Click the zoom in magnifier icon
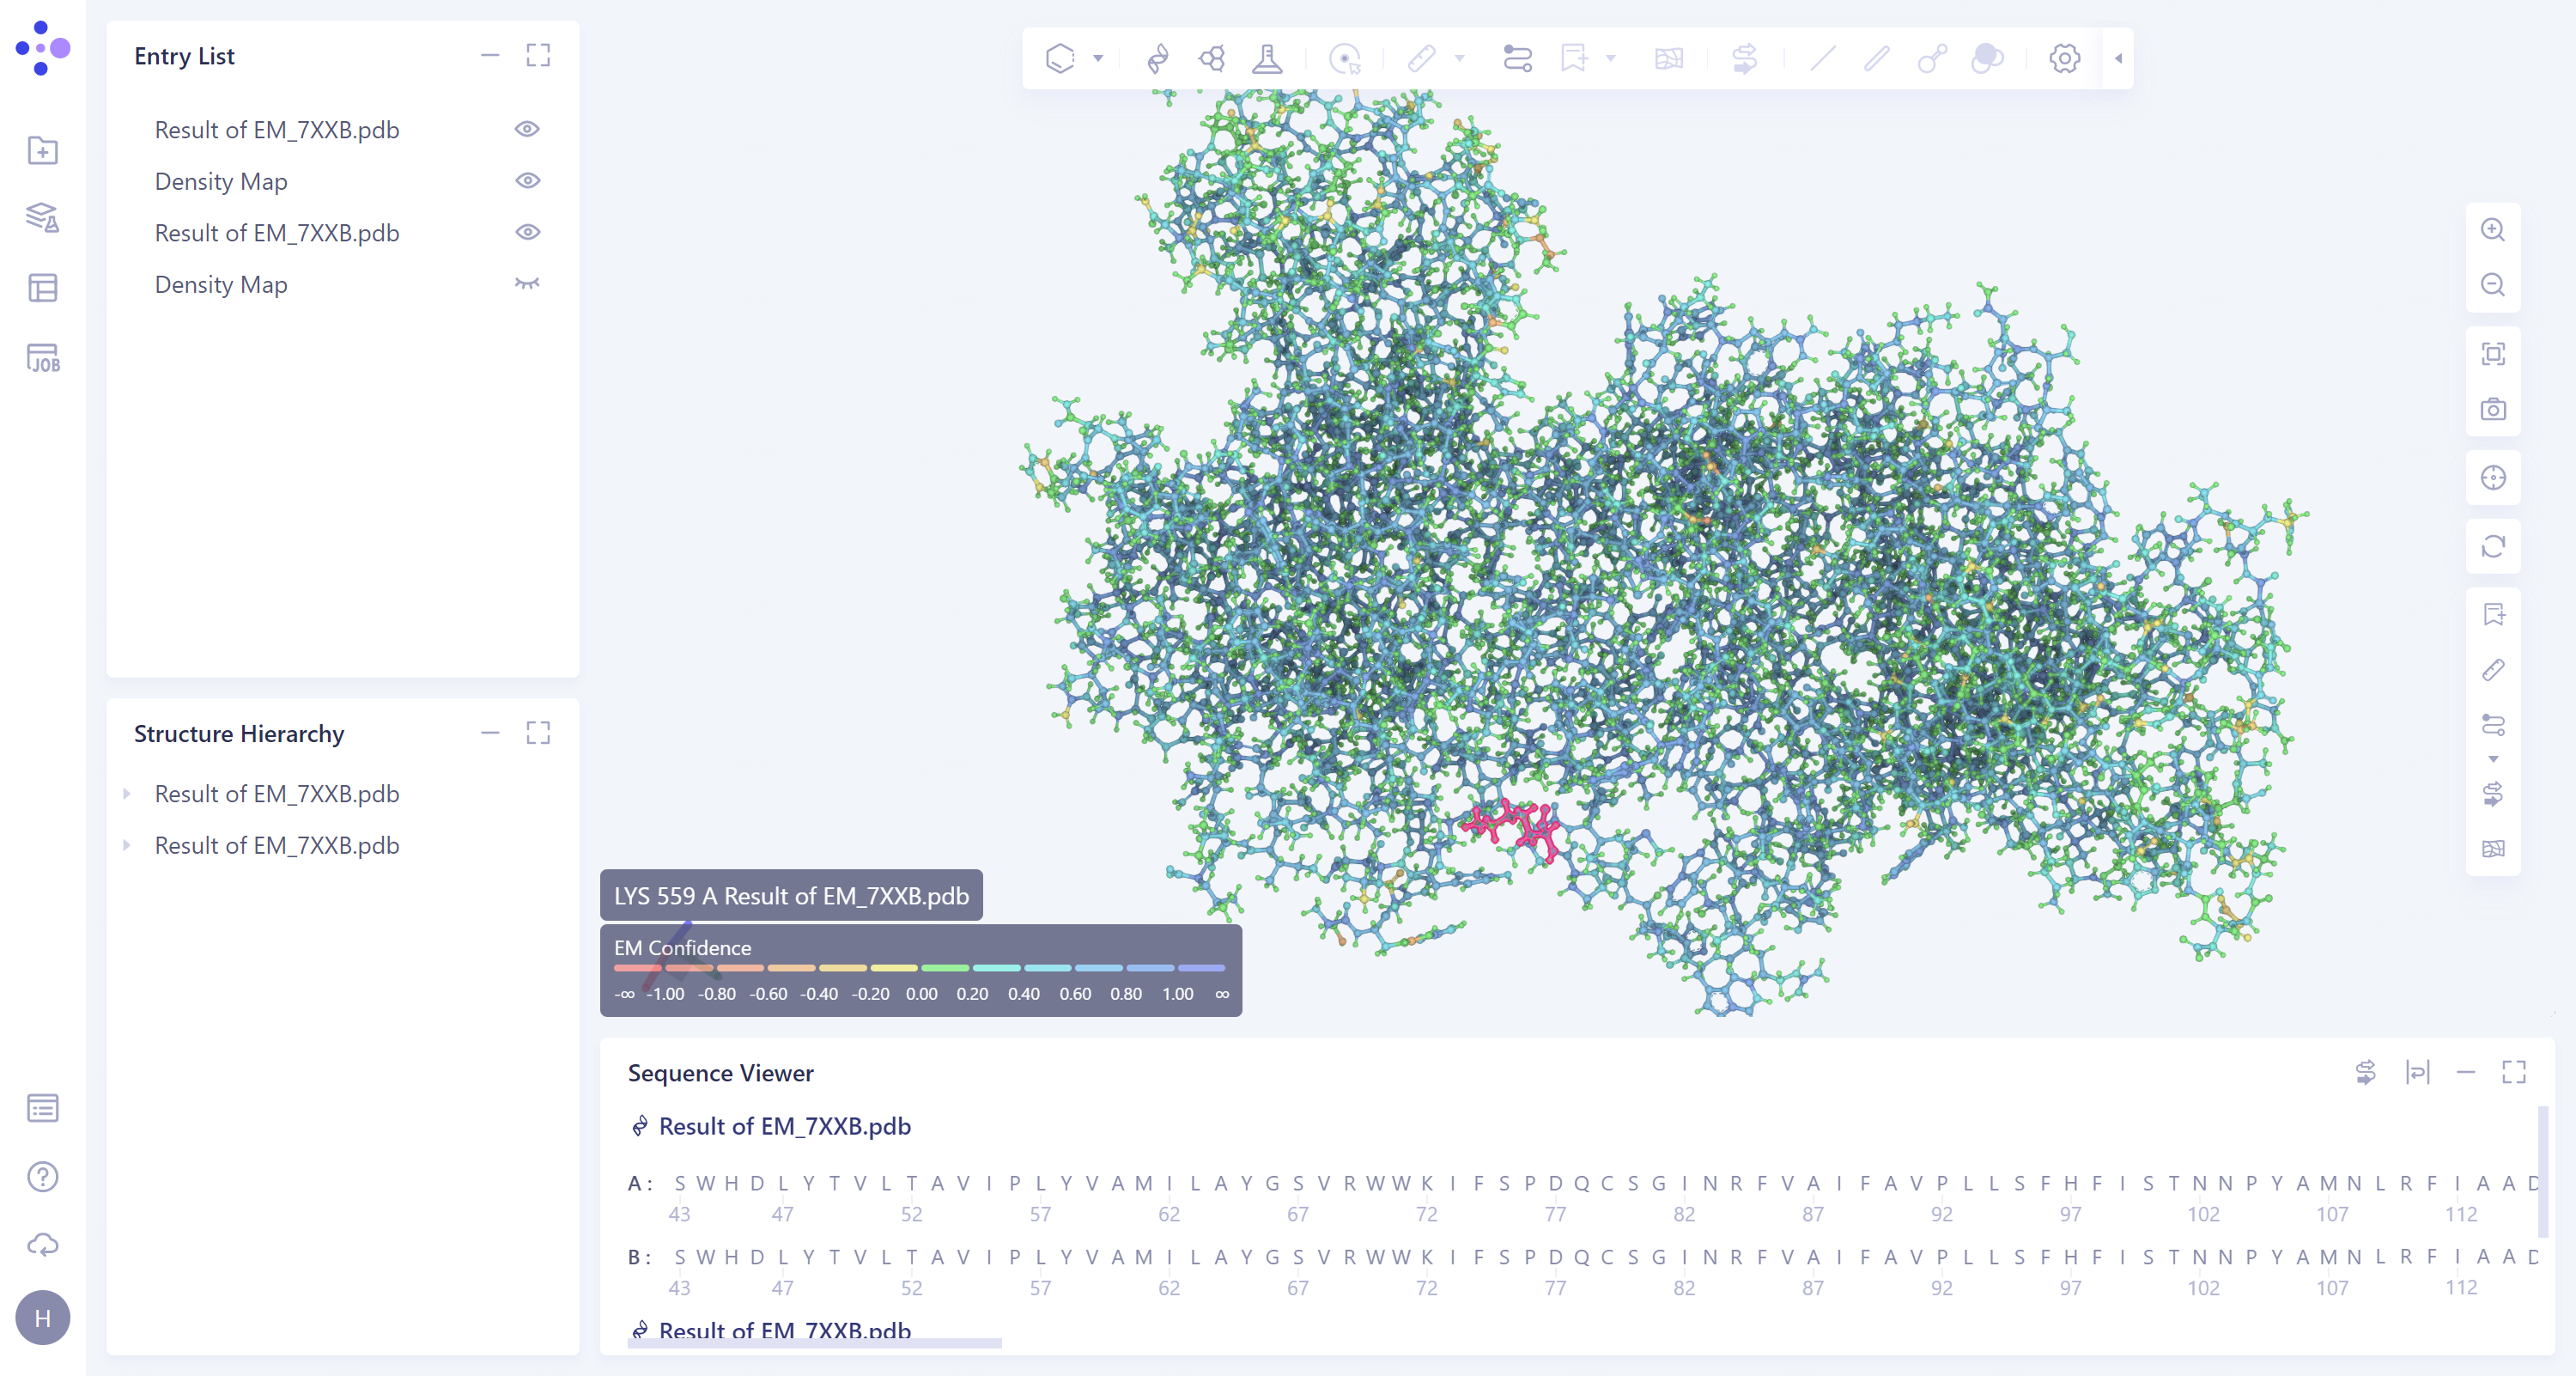 (2492, 230)
